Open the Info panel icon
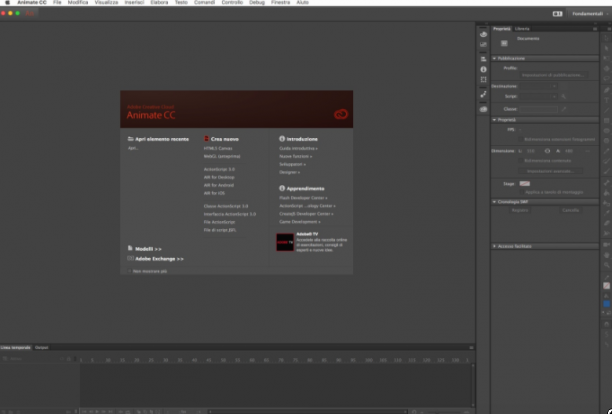Viewport: 612px width, 414px height. pos(483,69)
